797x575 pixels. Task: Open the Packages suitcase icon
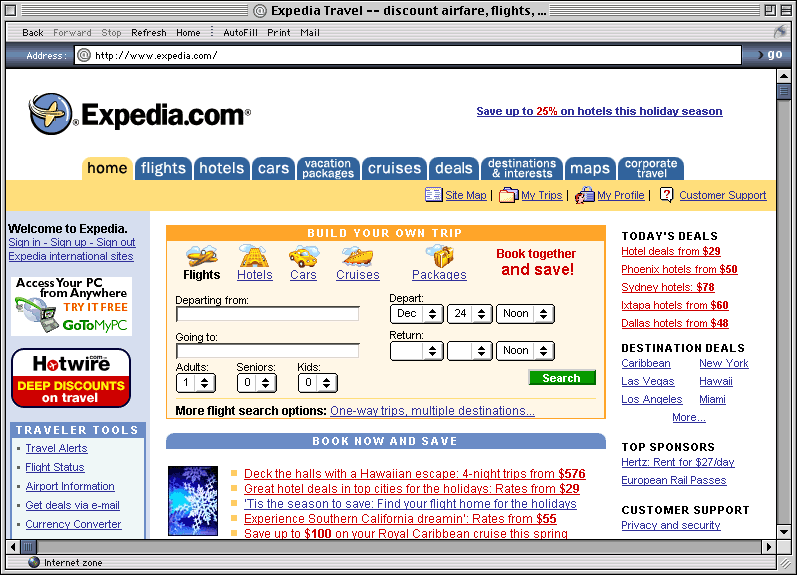click(439, 256)
